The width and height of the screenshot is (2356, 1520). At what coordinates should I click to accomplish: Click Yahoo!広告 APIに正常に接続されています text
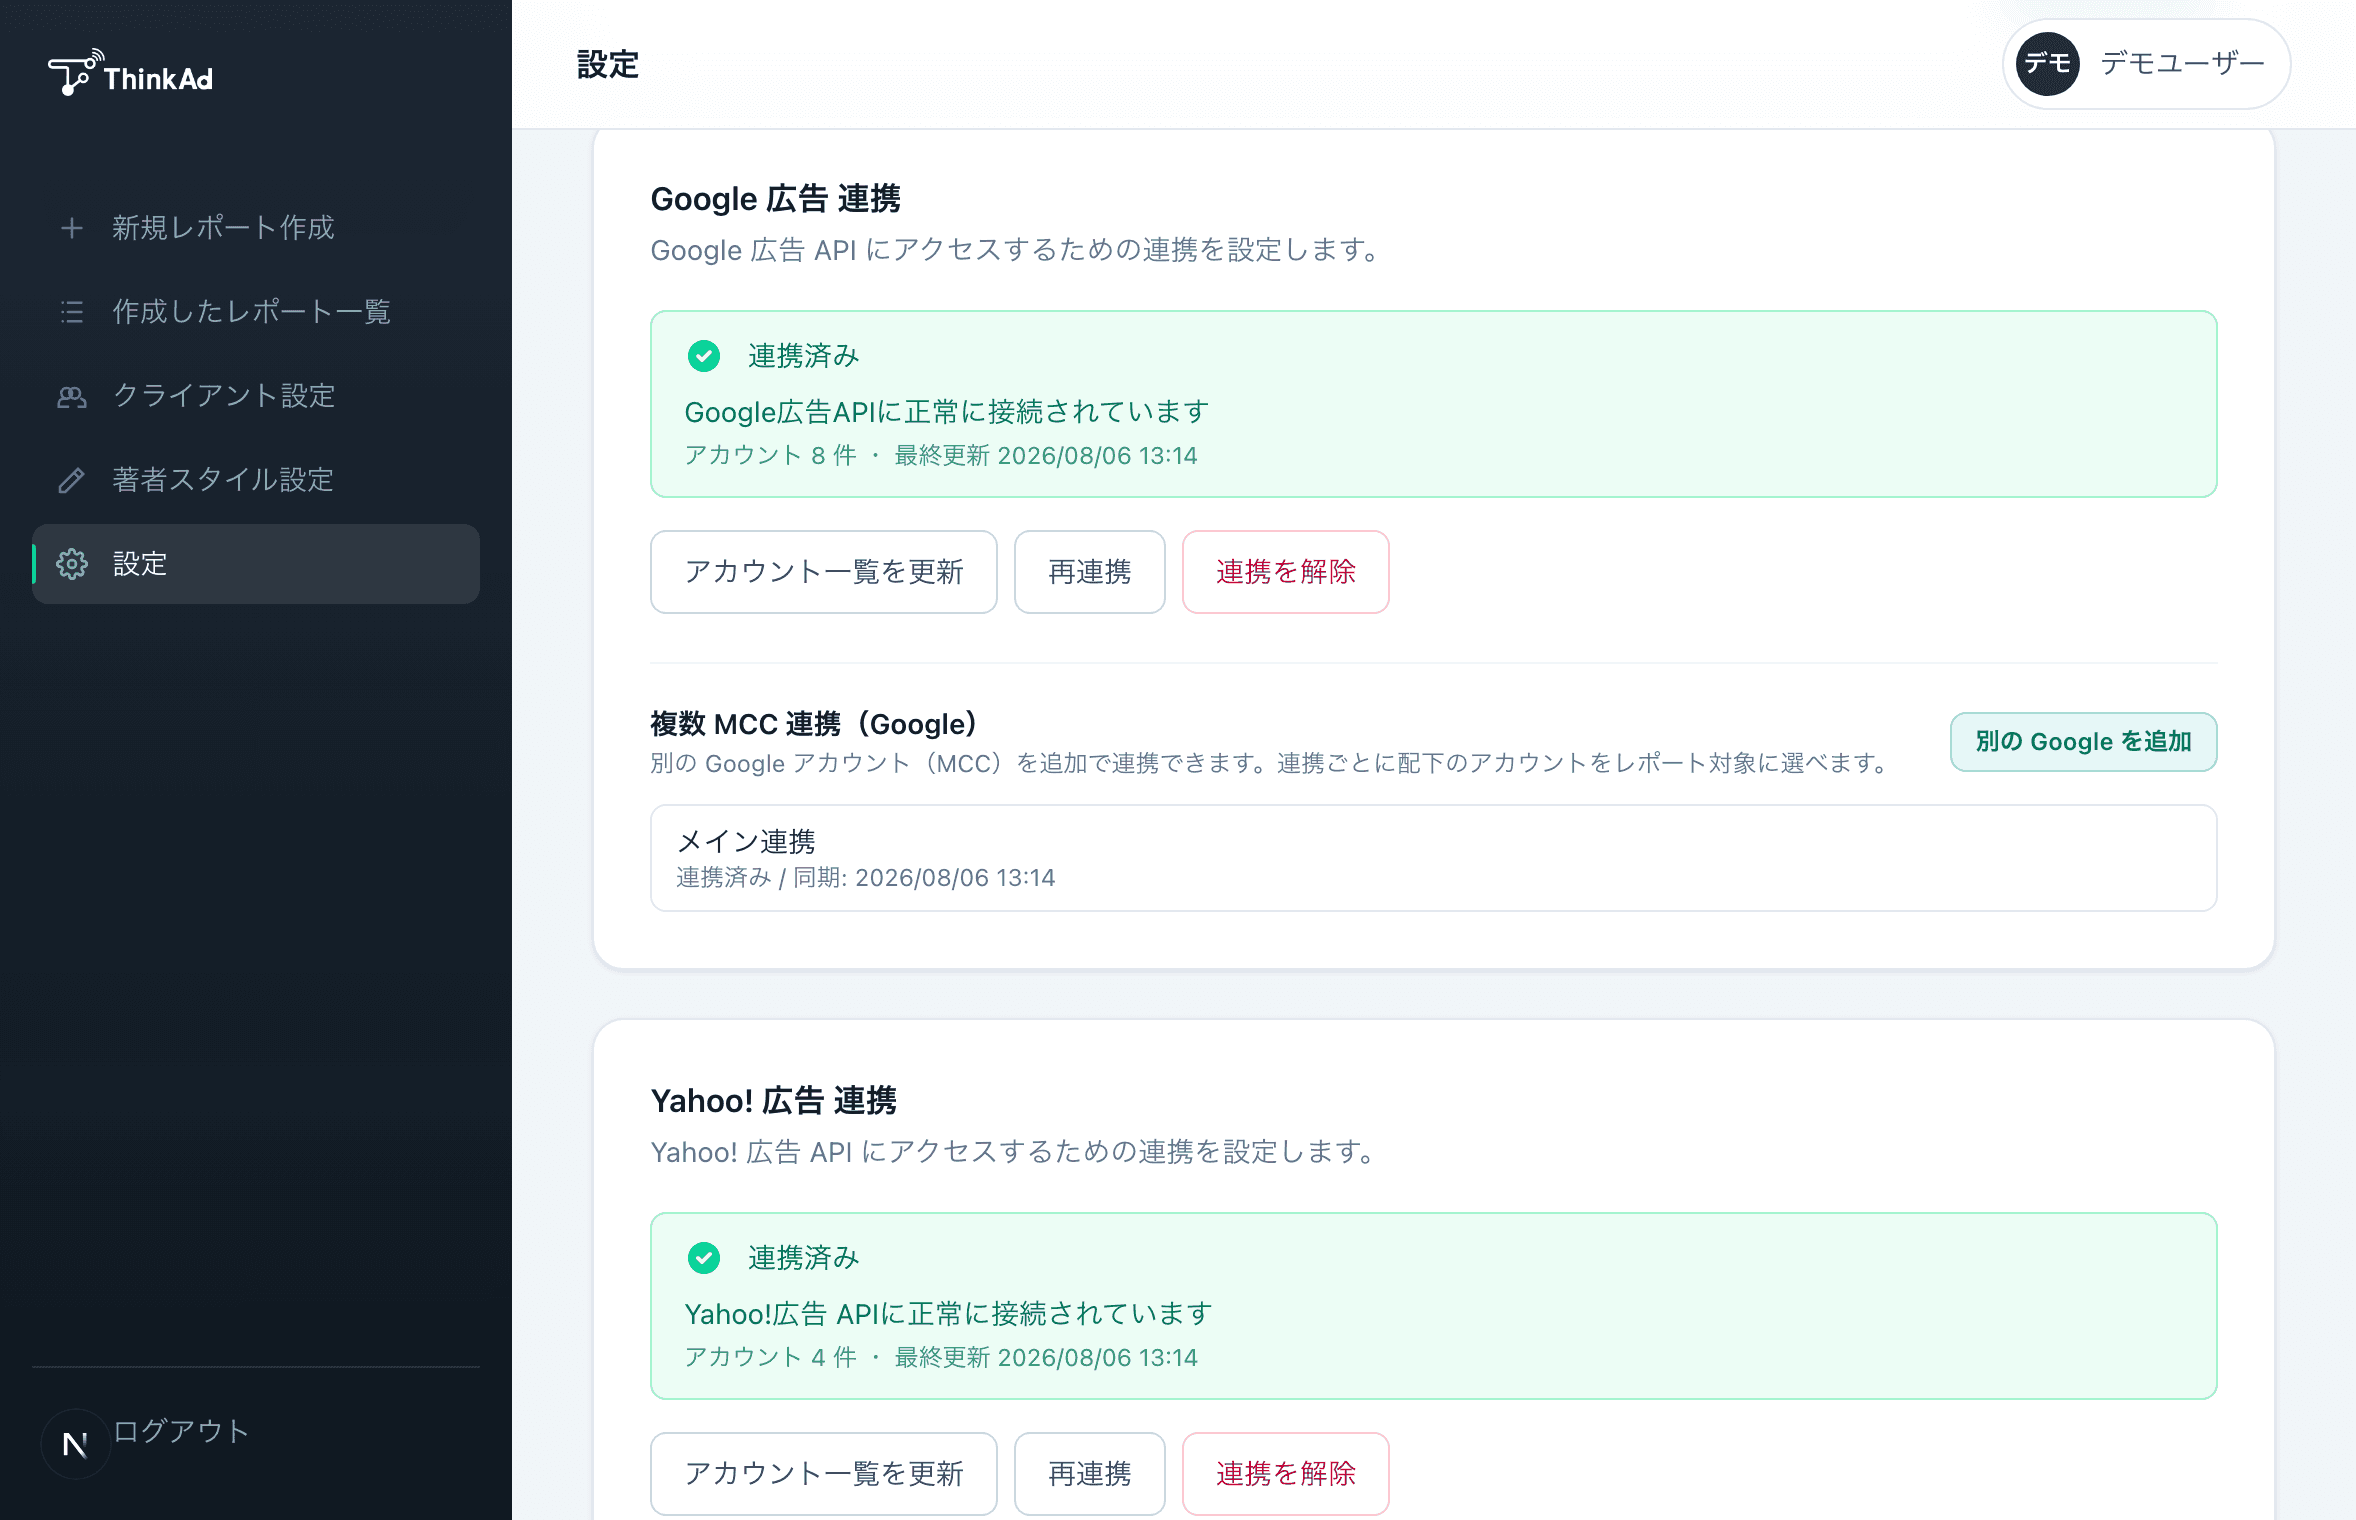click(949, 1314)
